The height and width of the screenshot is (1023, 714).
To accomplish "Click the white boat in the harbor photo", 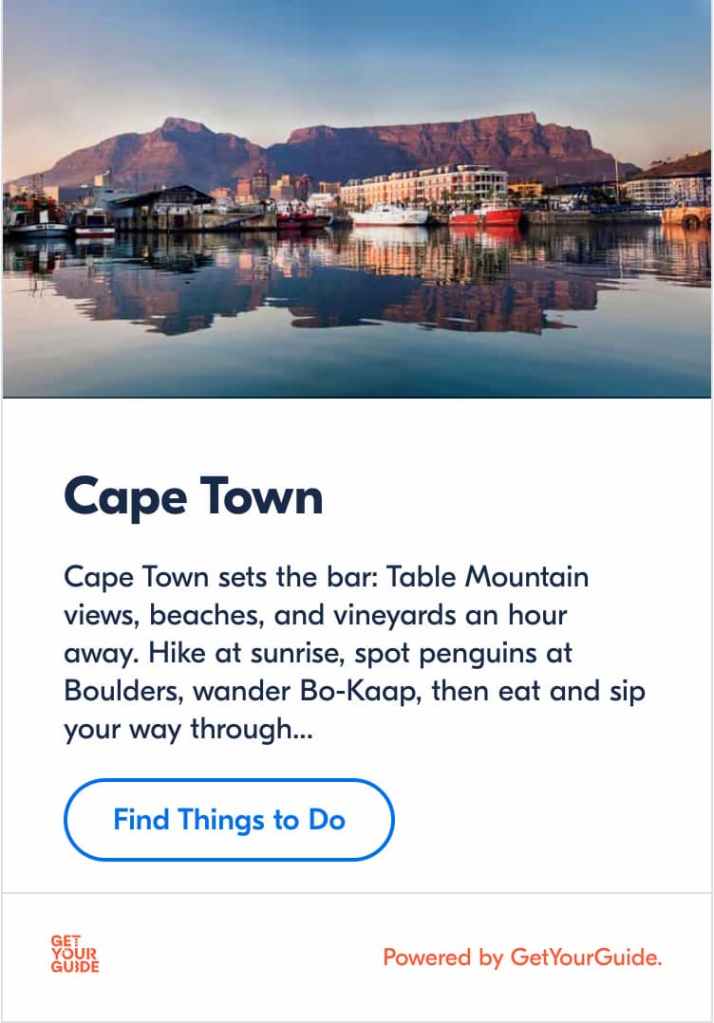I will (389, 214).
